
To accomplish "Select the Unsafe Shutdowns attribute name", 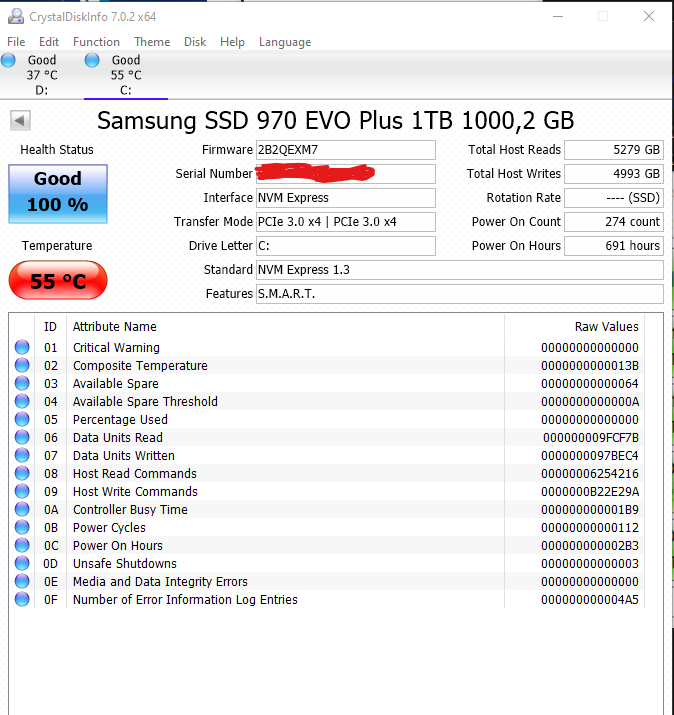I will [124, 564].
